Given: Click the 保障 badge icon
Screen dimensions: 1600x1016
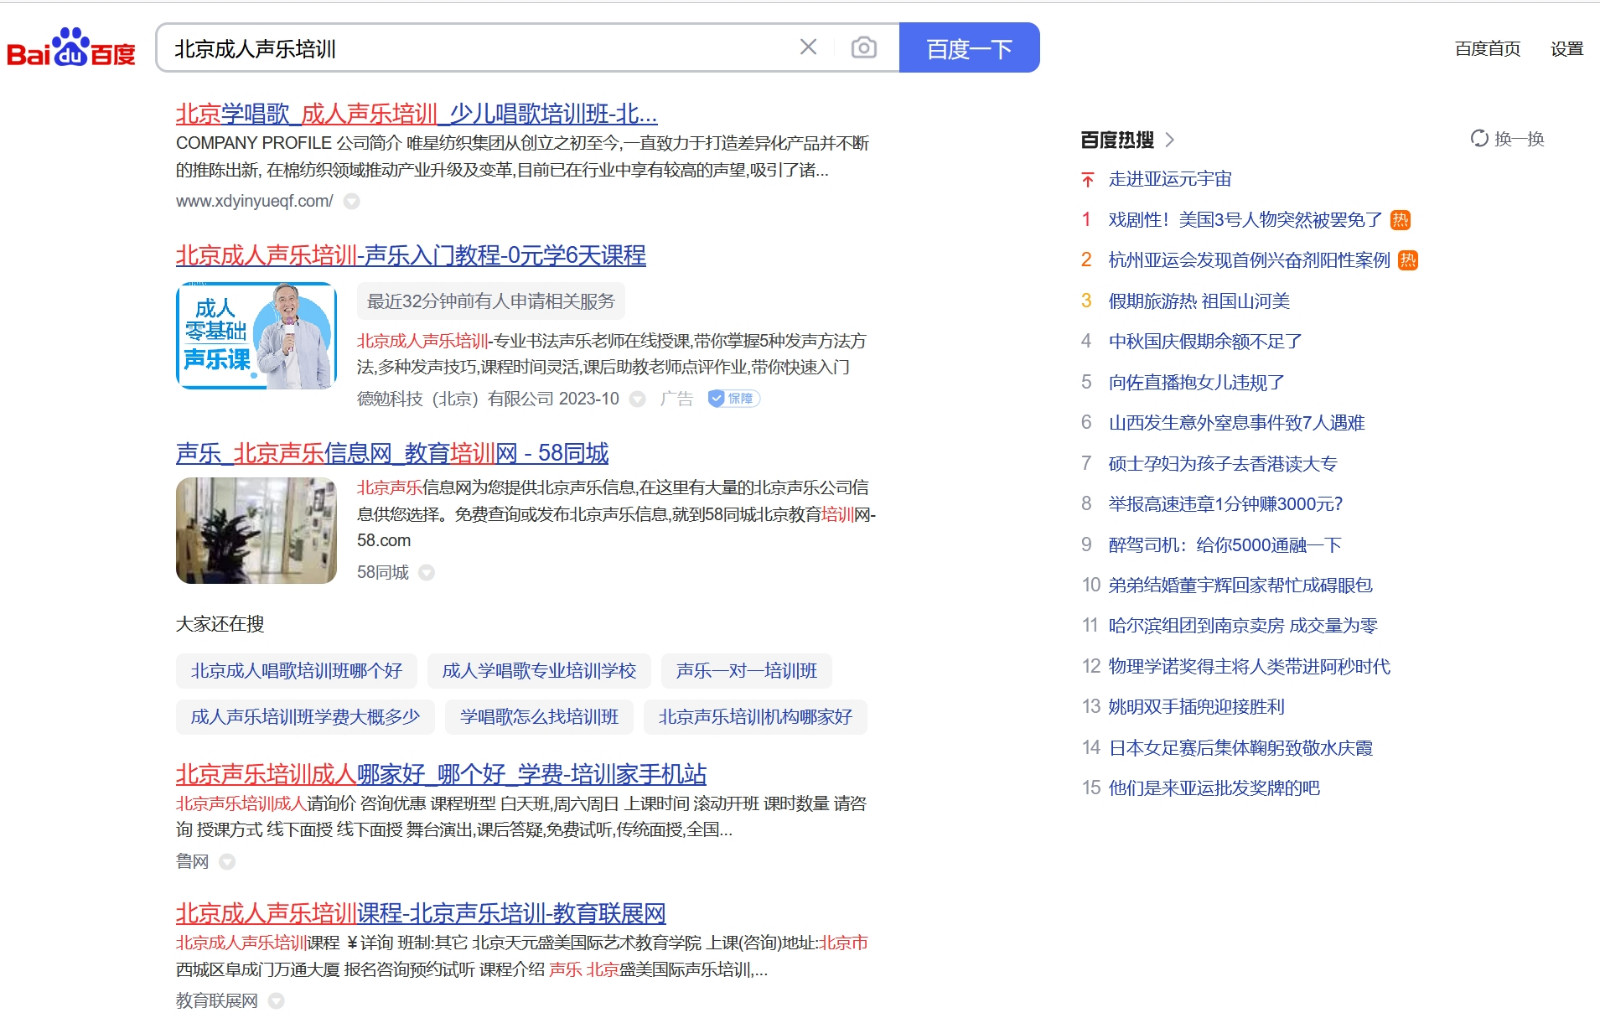Looking at the screenshot, I should click(734, 398).
